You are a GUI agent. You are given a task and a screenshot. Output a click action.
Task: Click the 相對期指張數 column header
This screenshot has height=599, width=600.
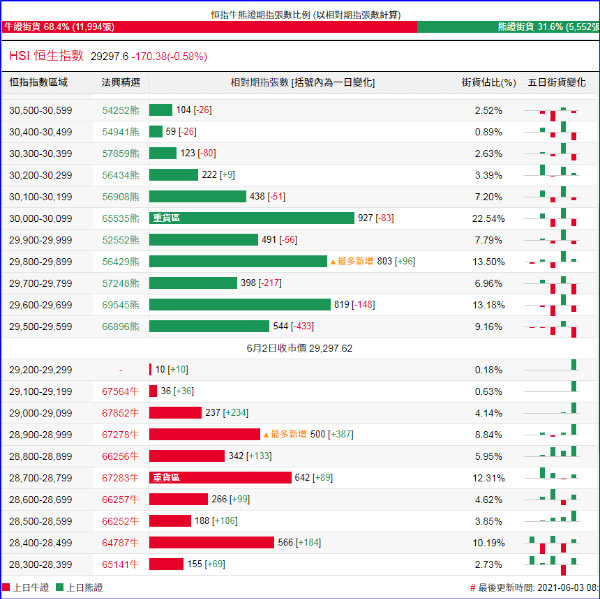click(303, 82)
